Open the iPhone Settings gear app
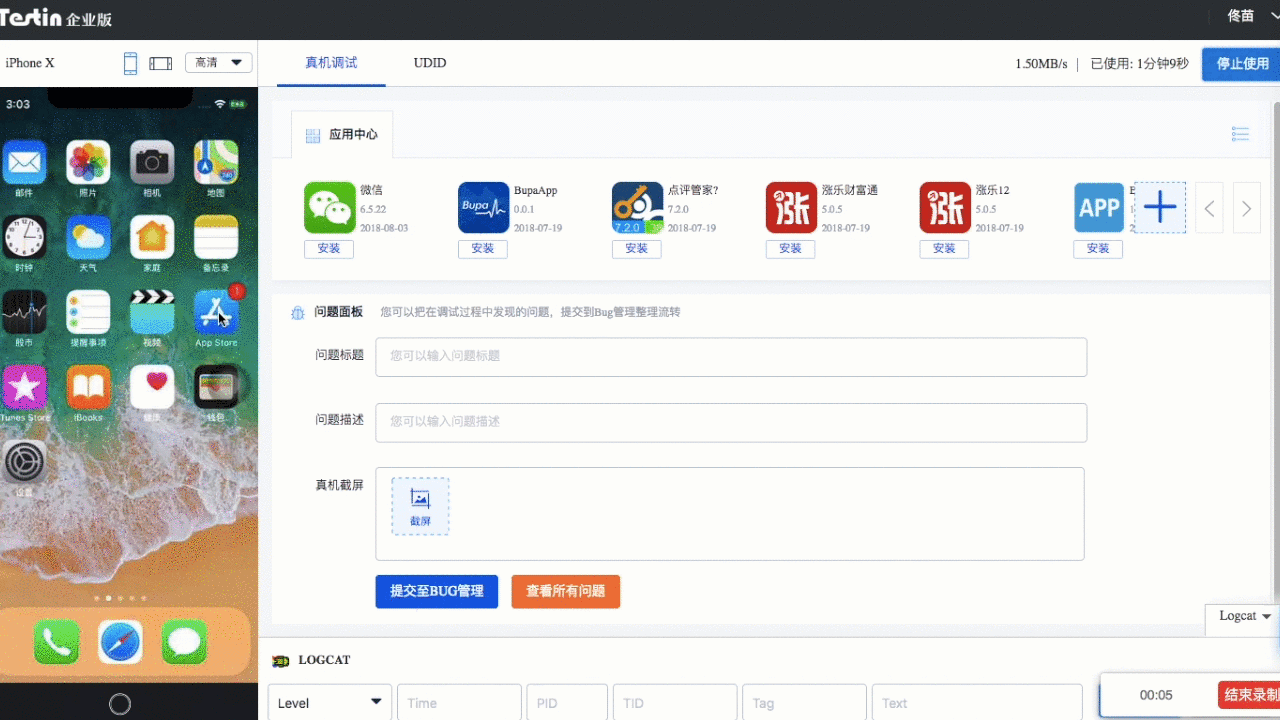Image resolution: width=1280 pixels, height=720 pixels. 25,462
